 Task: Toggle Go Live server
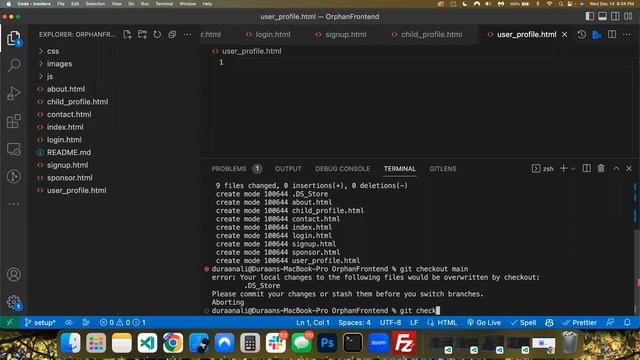click(x=484, y=322)
